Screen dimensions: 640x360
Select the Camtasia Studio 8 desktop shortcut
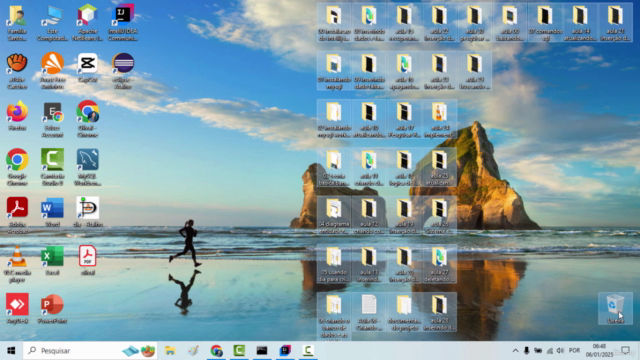(x=52, y=167)
